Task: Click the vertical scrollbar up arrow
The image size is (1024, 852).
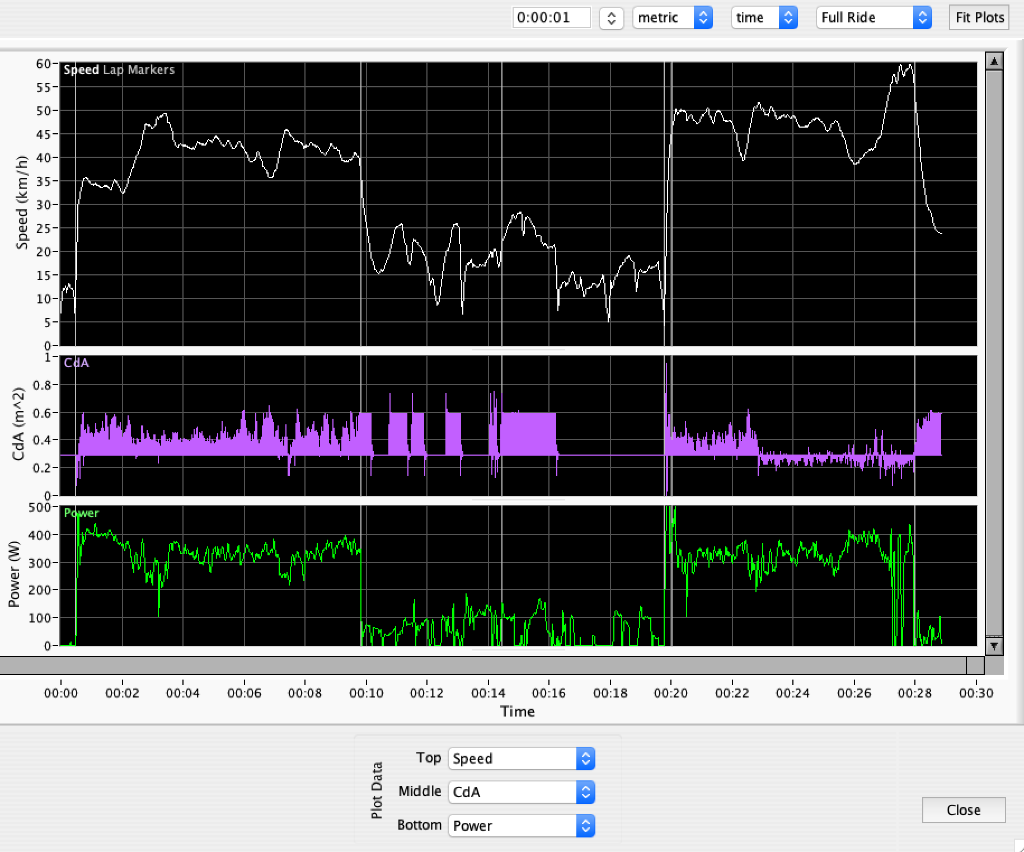Action: pyautogui.click(x=994, y=62)
